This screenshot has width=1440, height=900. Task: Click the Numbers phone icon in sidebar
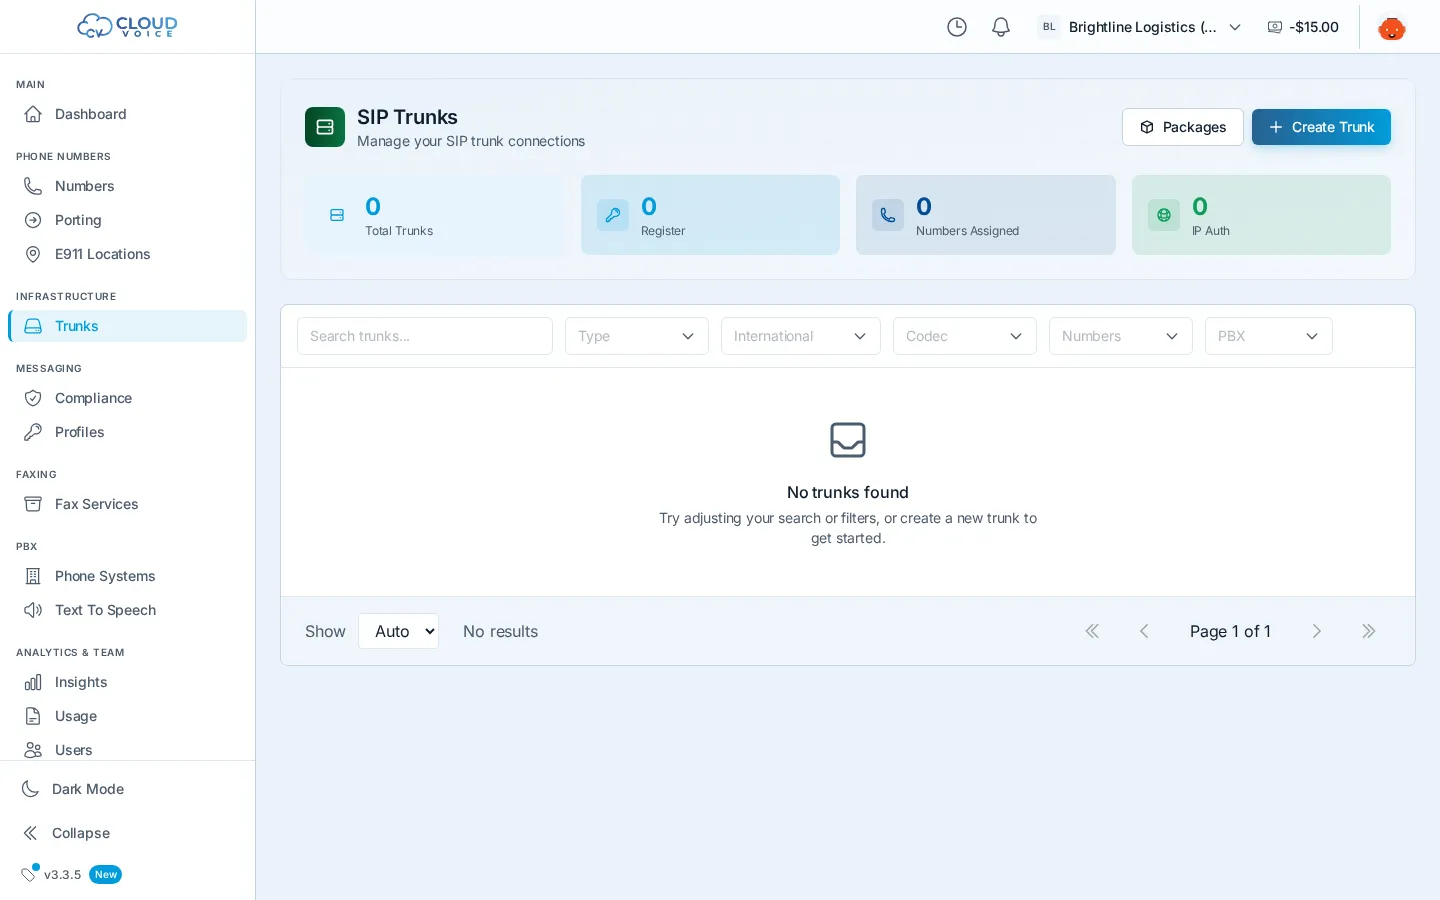(x=33, y=186)
